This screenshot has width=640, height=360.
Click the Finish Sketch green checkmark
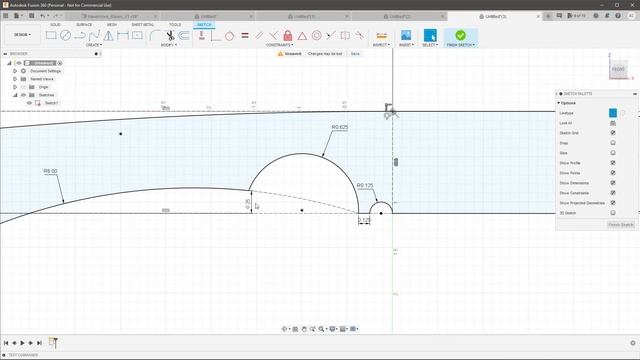(x=460, y=35)
